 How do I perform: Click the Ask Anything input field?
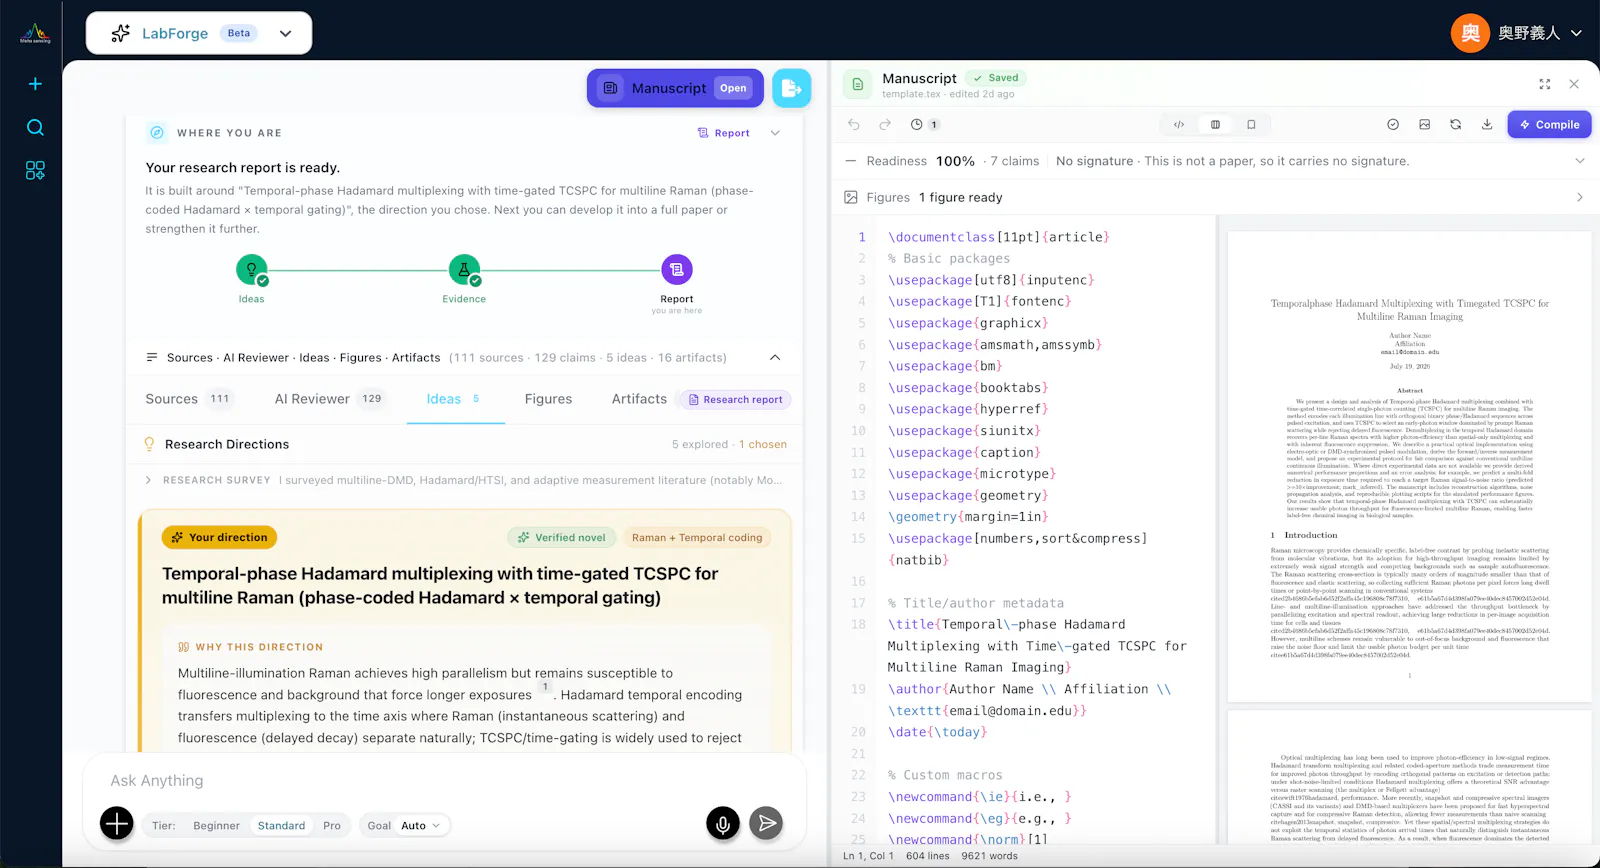[x=445, y=781]
